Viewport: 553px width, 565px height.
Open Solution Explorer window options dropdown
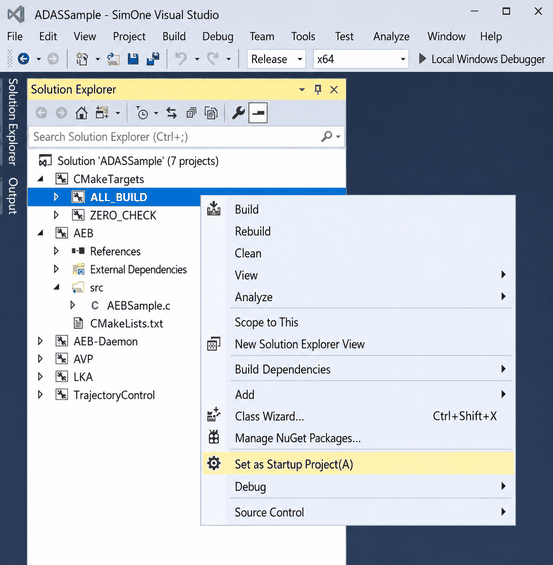[302, 90]
